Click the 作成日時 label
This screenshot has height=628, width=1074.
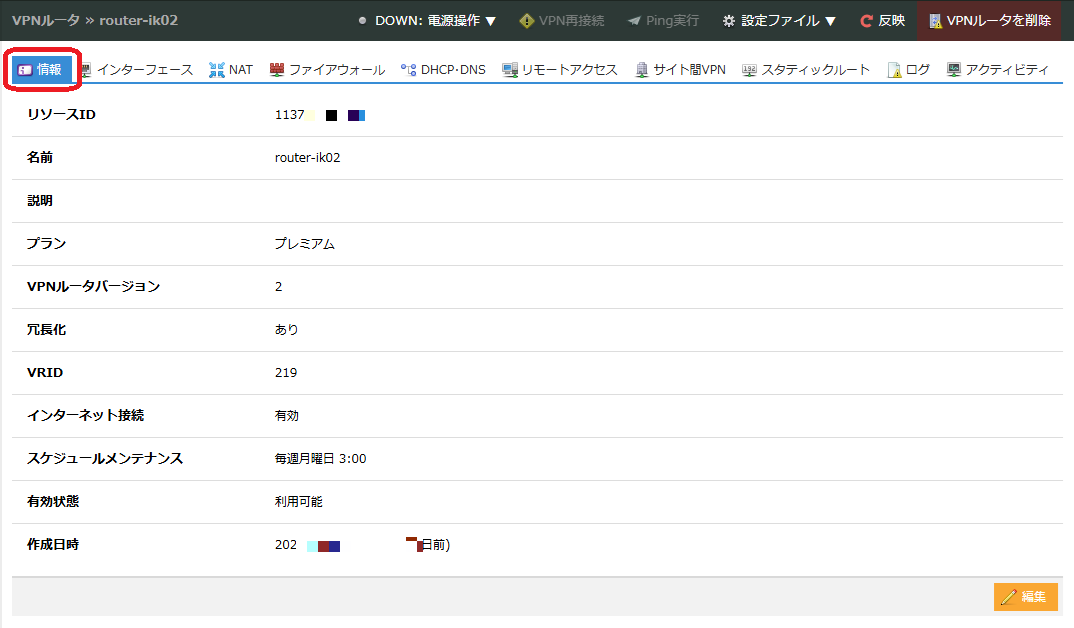53,544
